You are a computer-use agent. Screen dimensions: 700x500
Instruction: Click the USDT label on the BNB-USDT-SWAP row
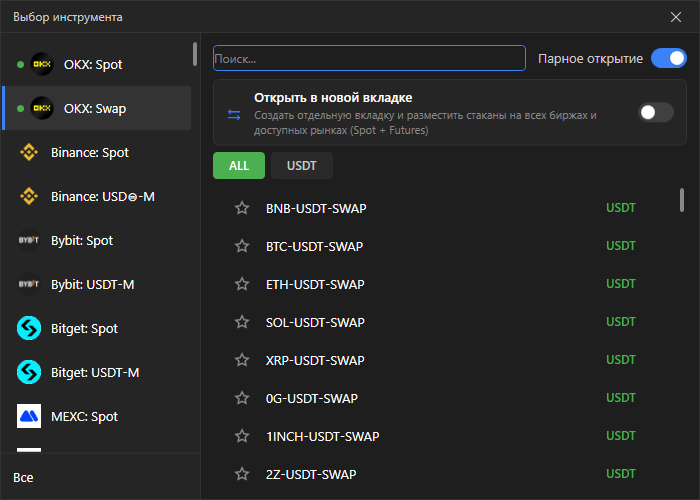point(621,208)
